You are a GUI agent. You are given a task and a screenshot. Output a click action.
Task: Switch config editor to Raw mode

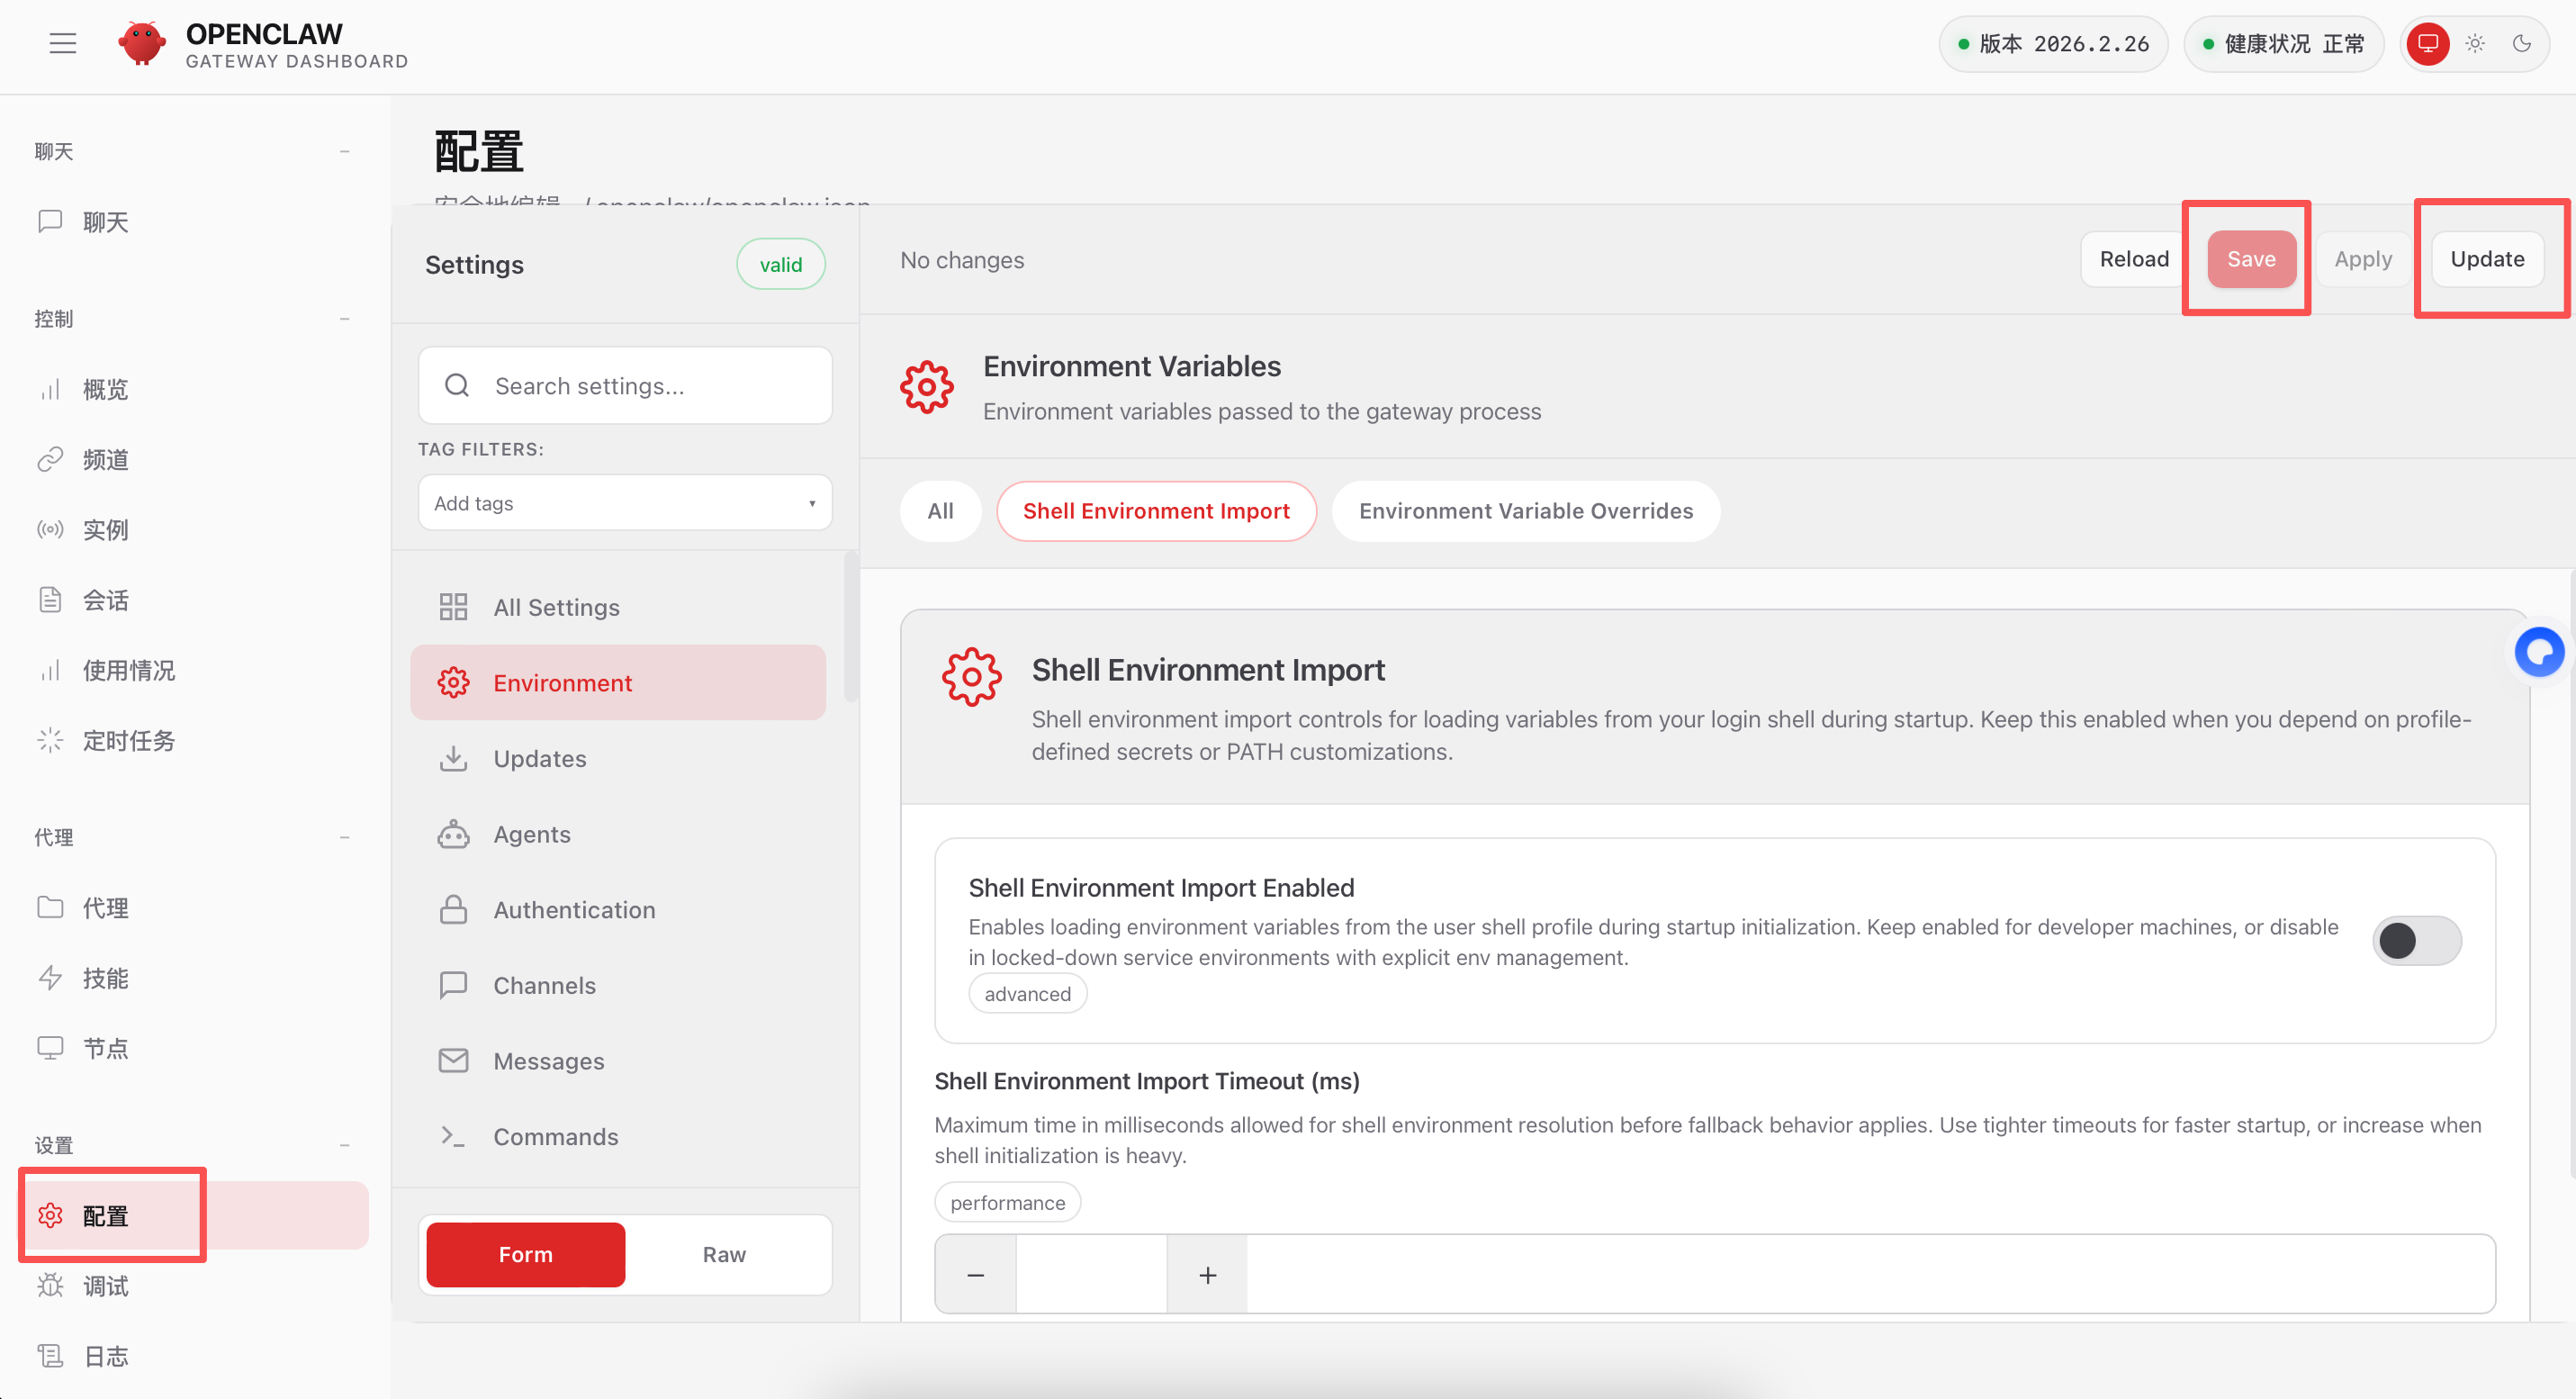(724, 1254)
